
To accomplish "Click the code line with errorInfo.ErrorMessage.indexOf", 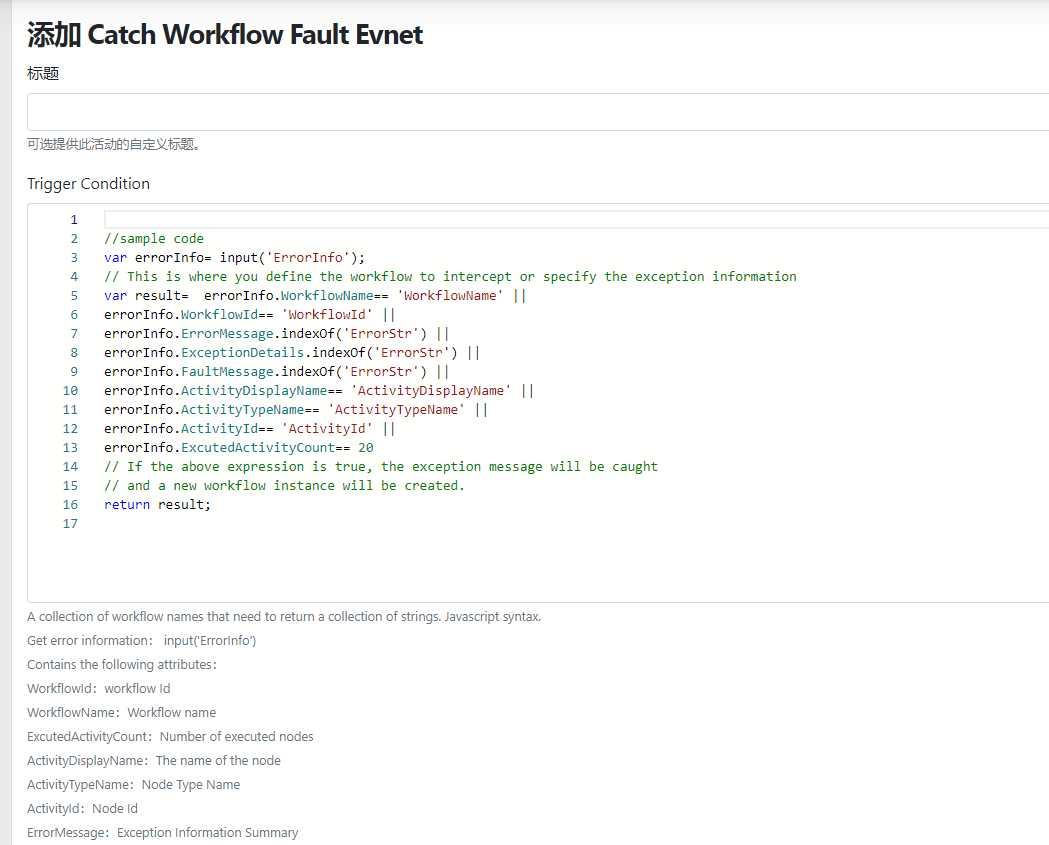I will tap(276, 334).
